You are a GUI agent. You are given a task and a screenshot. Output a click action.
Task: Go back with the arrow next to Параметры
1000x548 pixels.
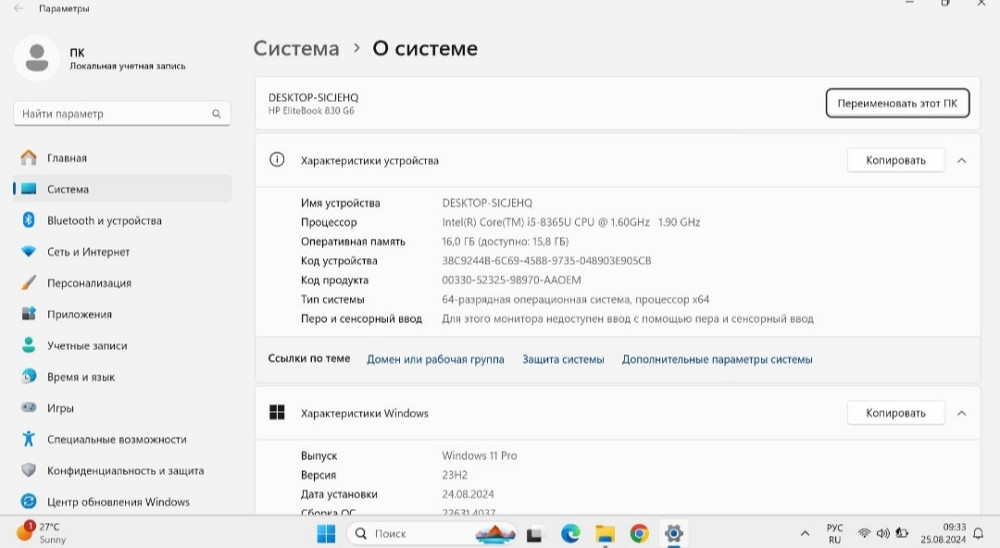coord(19,8)
